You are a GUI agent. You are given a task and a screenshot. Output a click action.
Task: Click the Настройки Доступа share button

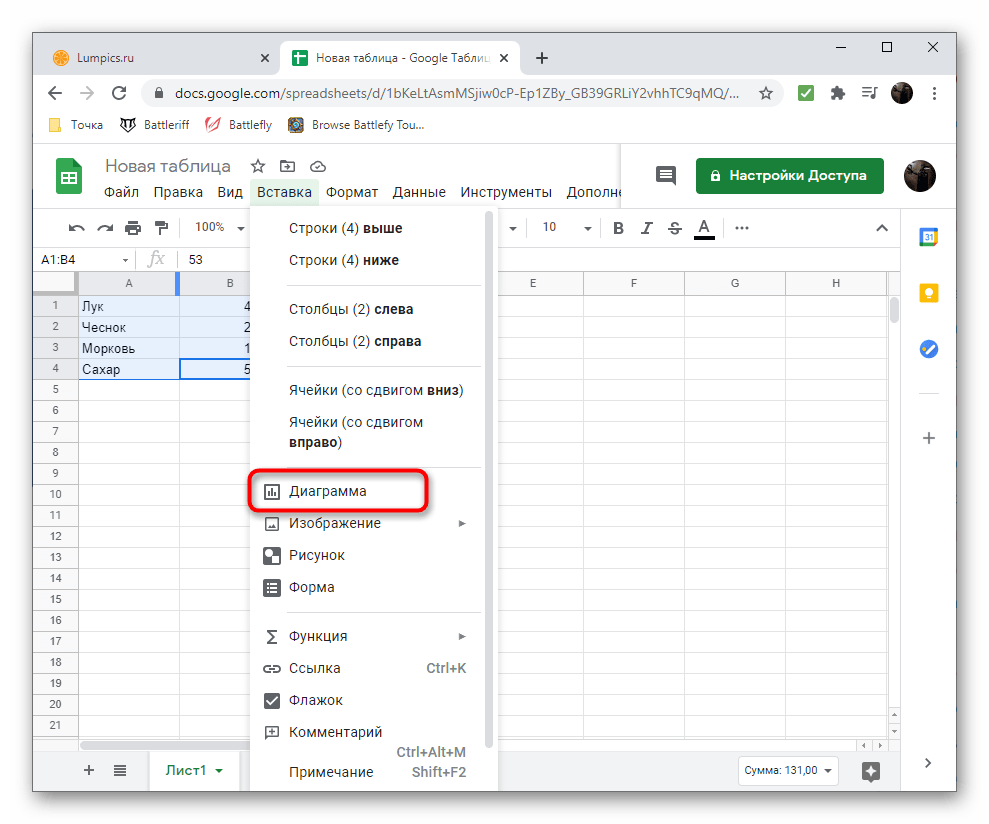coord(789,175)
